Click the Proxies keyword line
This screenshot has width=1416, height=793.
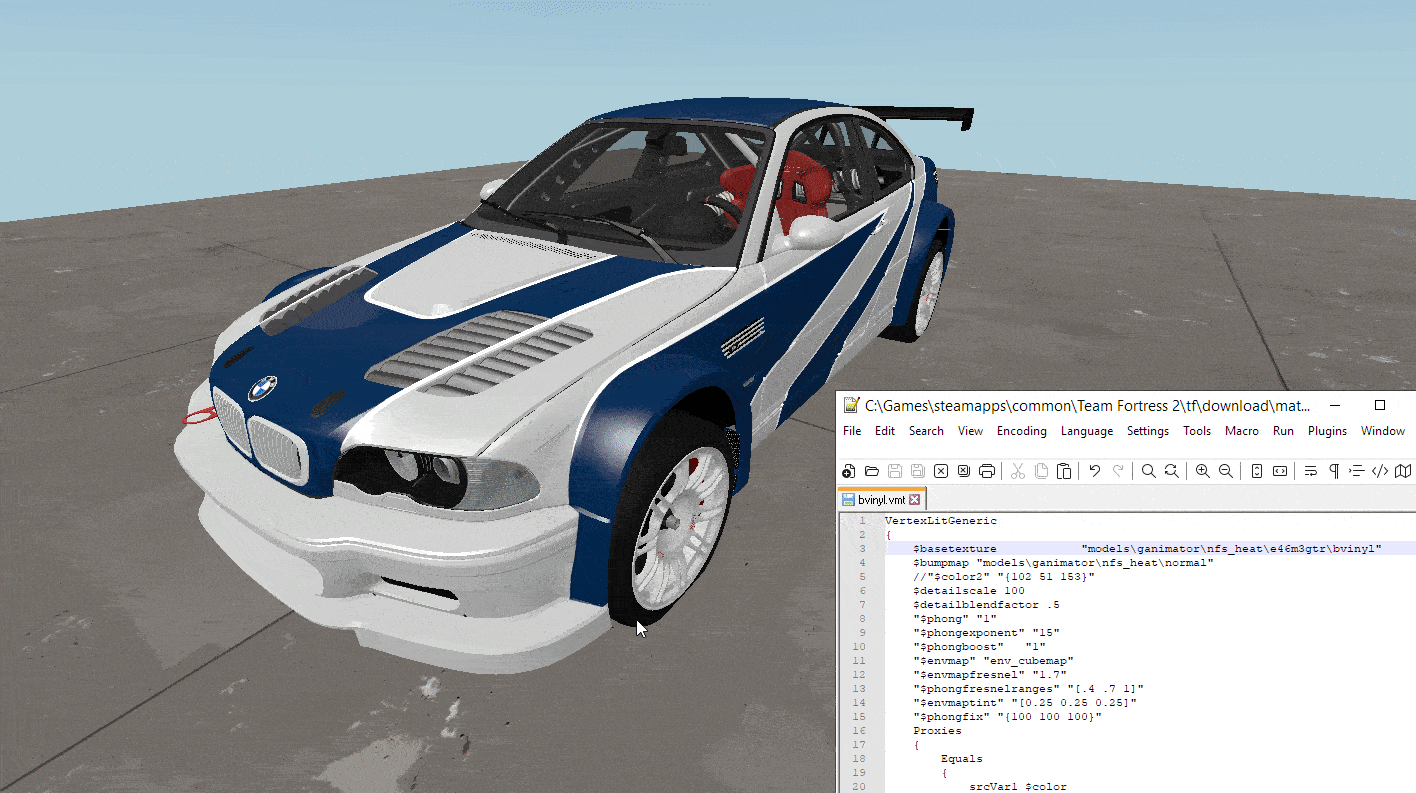pos(937,730)
